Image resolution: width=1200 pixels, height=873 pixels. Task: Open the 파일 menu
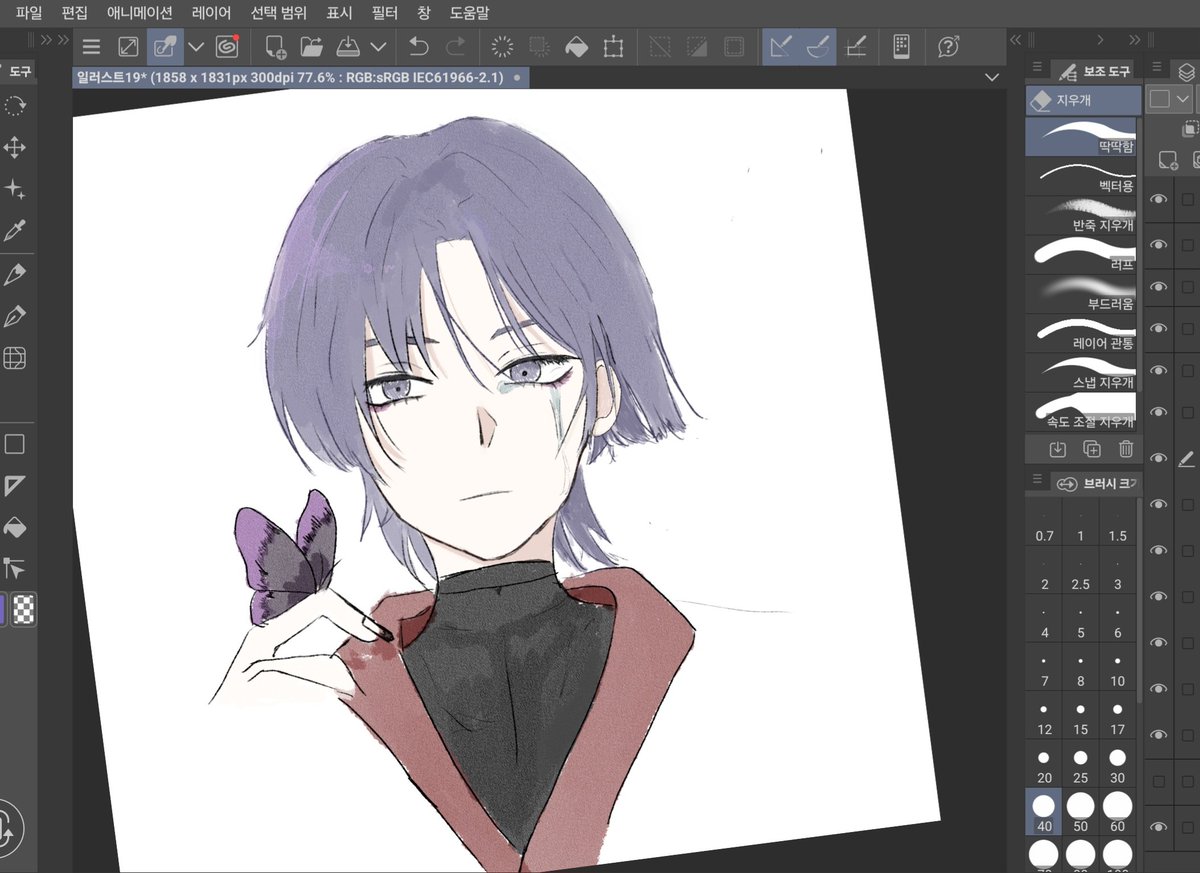(x=29, y=13)
